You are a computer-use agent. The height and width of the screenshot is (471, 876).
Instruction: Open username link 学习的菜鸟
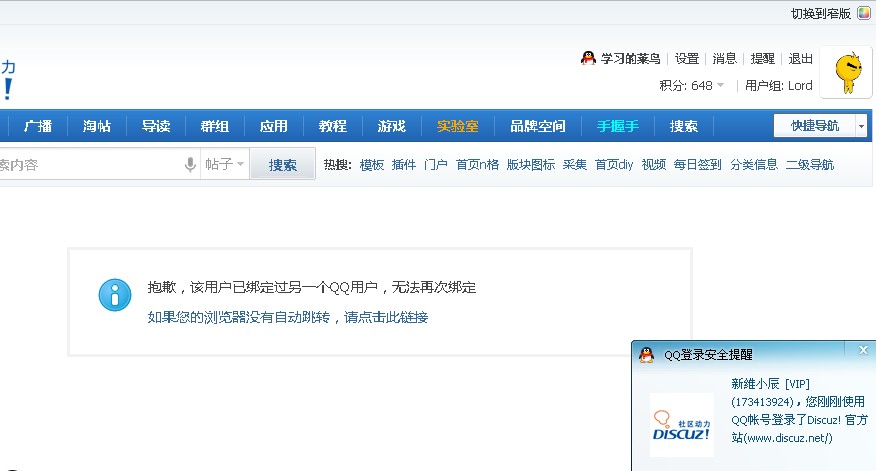tap(630, 59)
